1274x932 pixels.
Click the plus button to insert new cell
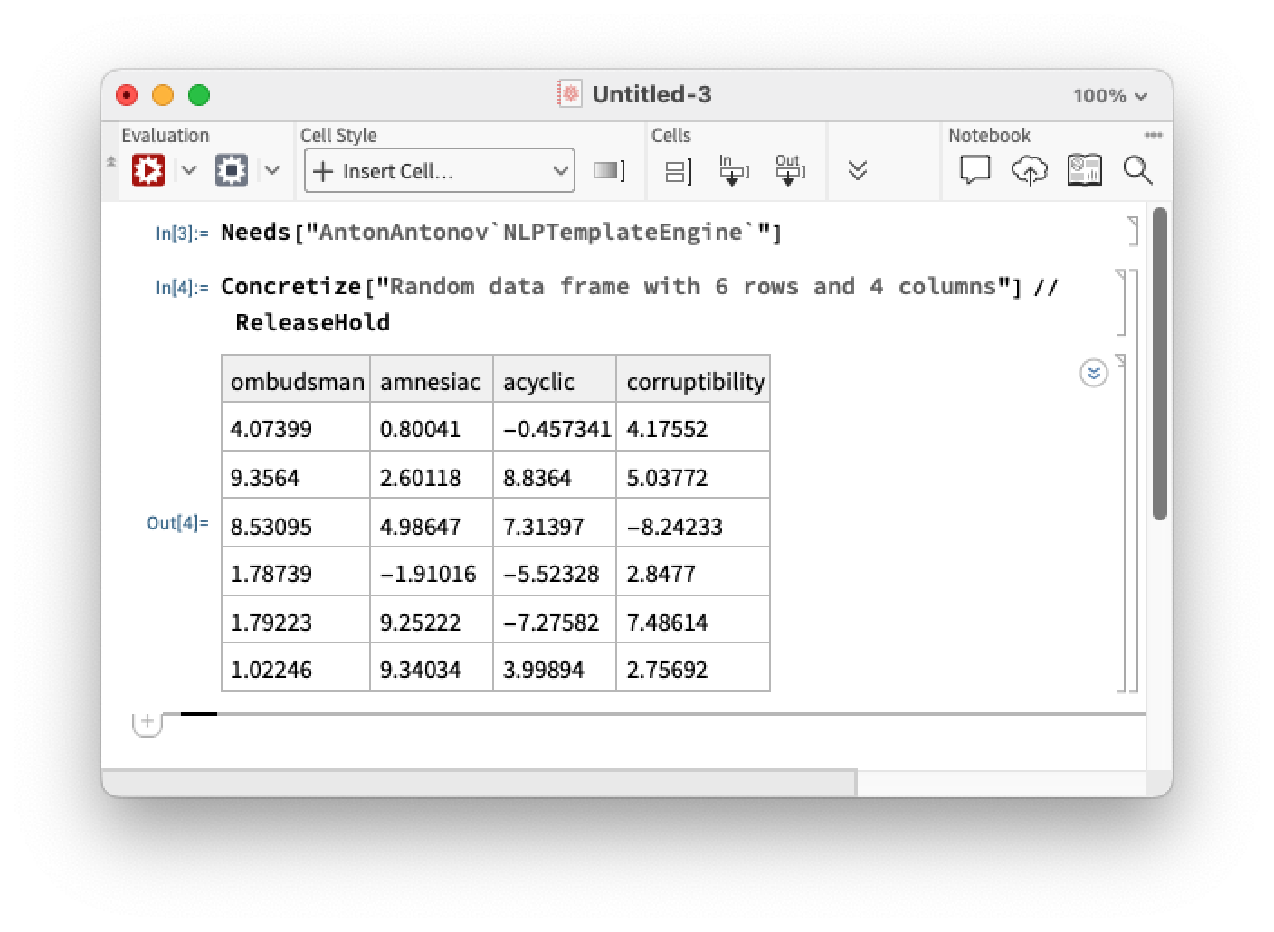[147, 722]
